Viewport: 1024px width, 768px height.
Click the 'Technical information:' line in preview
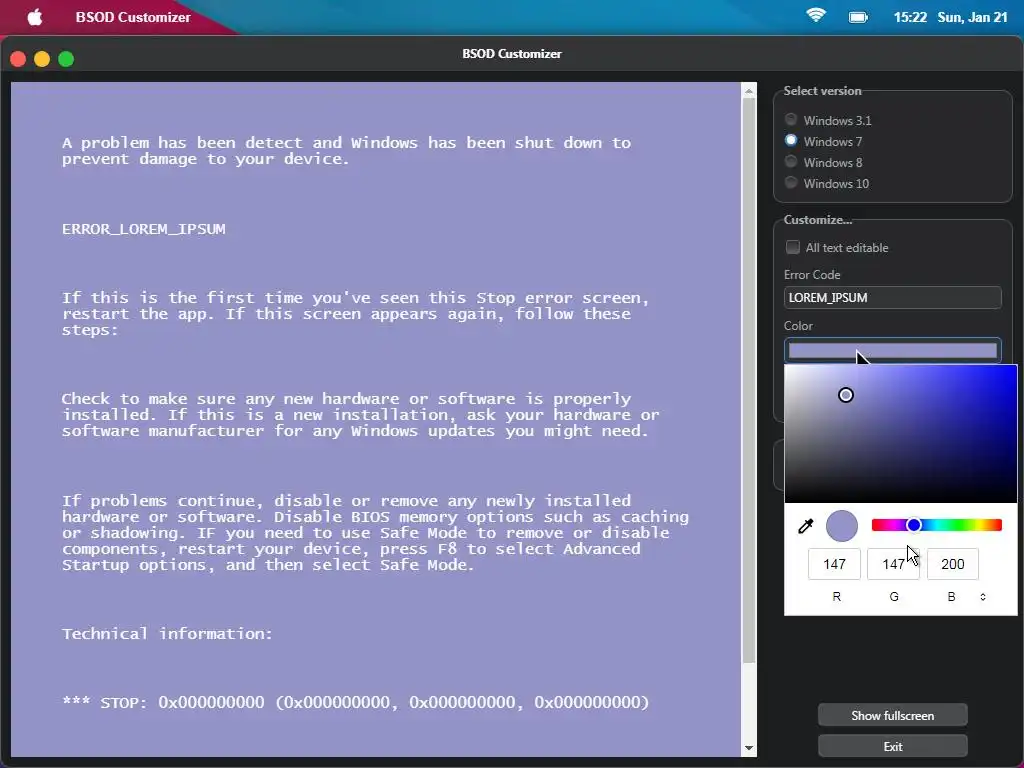click(167, 633)
